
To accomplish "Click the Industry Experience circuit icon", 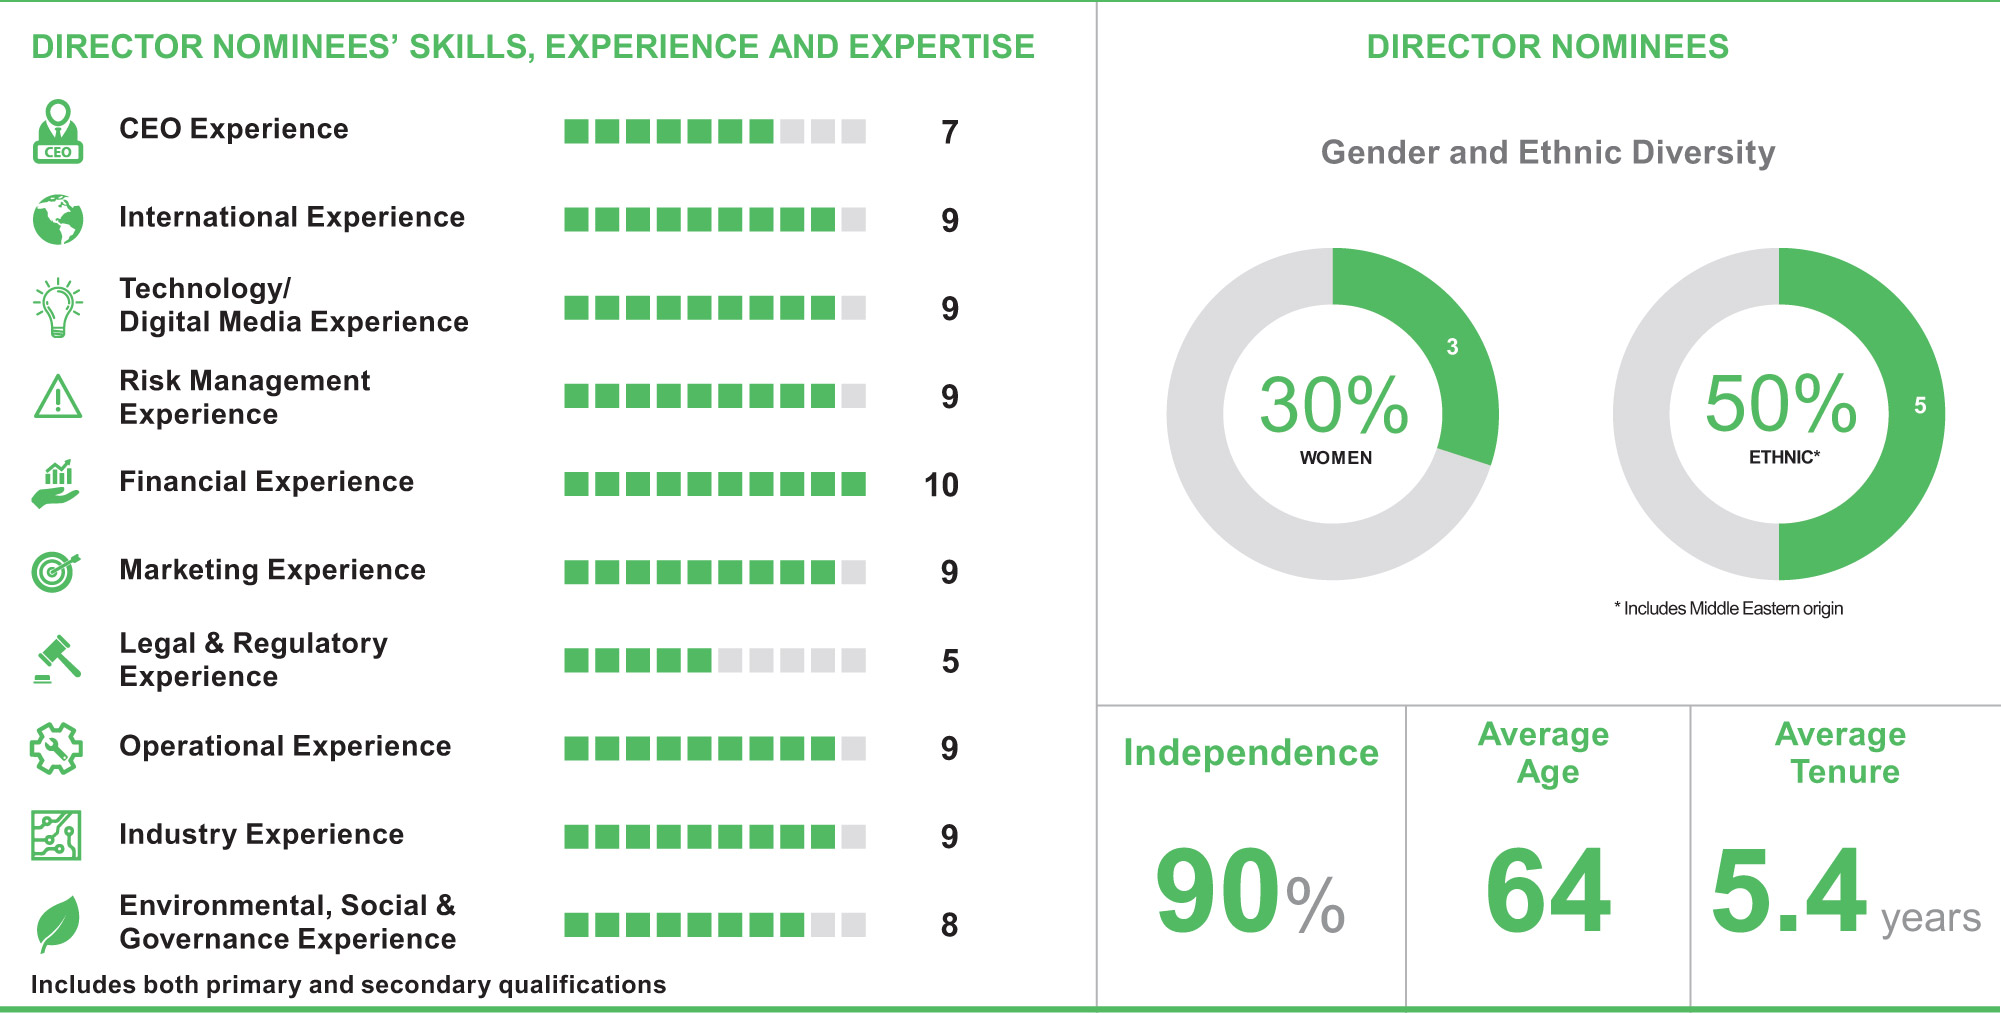I will click(56, 836).
